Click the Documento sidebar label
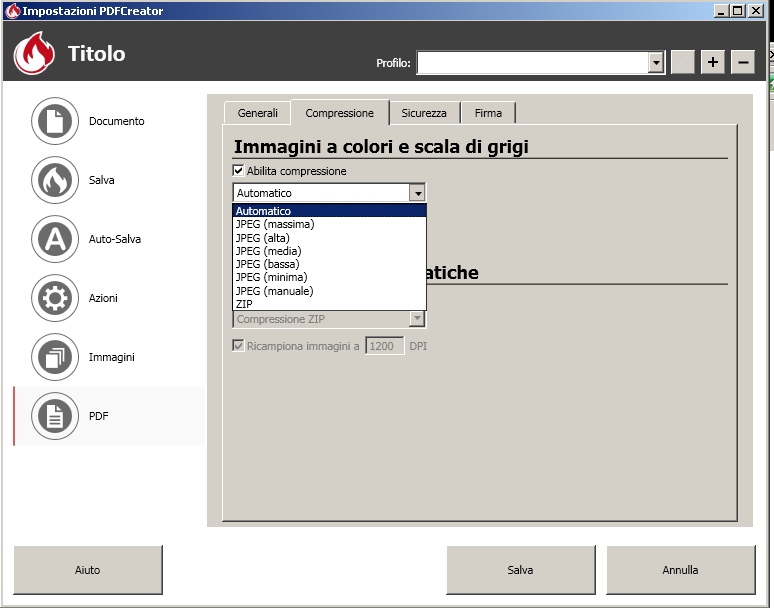 (x=116, y=121)
